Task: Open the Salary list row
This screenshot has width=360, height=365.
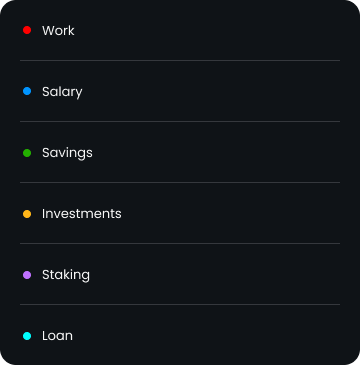Action: [x=180, y=91]
